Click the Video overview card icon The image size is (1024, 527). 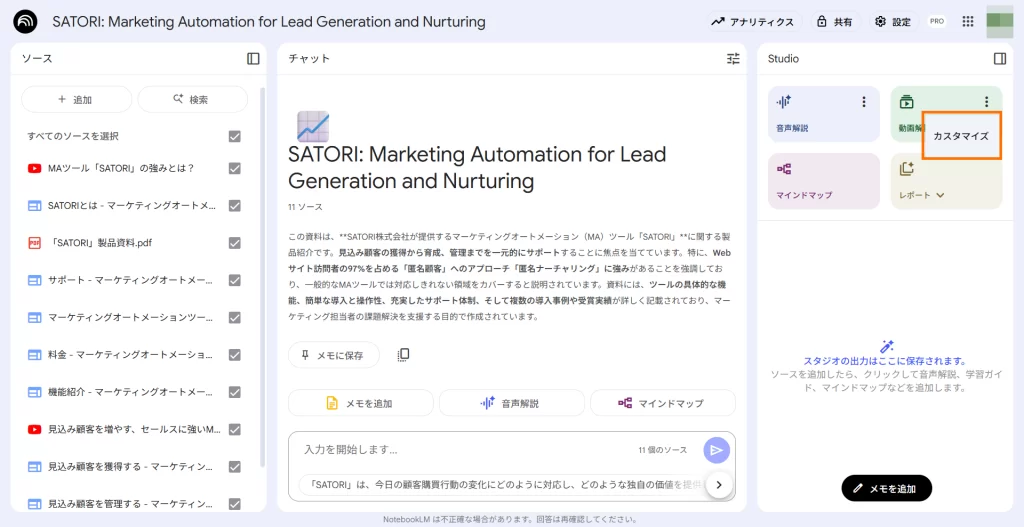906,102
